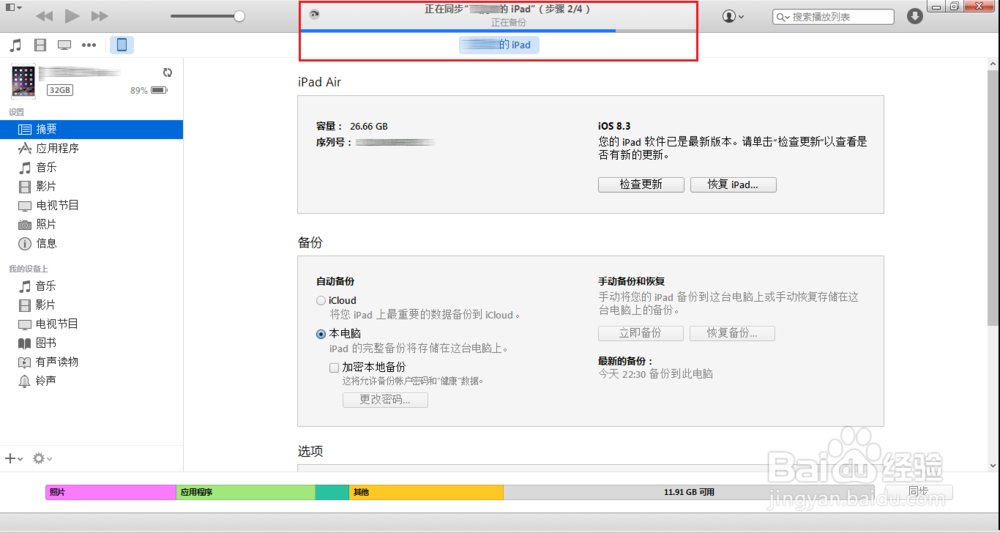Click the pink 照片 storage segment
This screenshot has height=533, width=1000.
click(x=111, y=492)
